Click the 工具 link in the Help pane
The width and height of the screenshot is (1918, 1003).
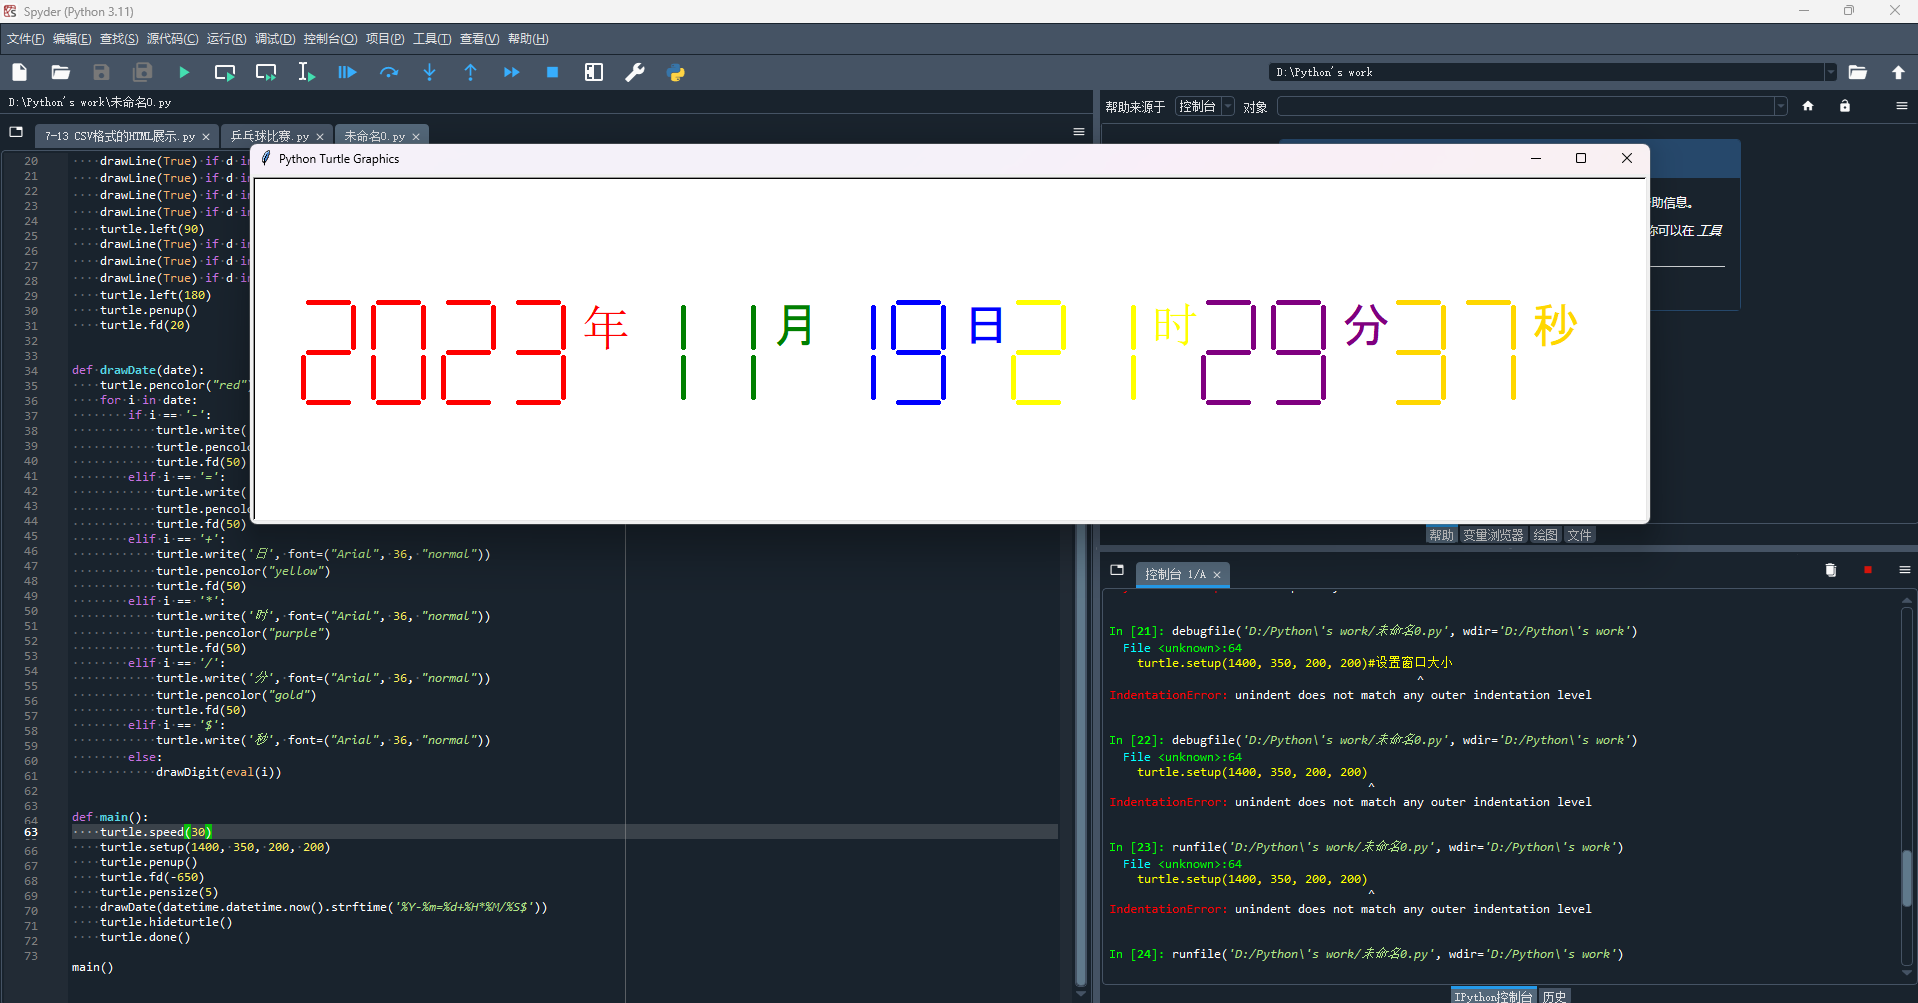pos(1710,230)
